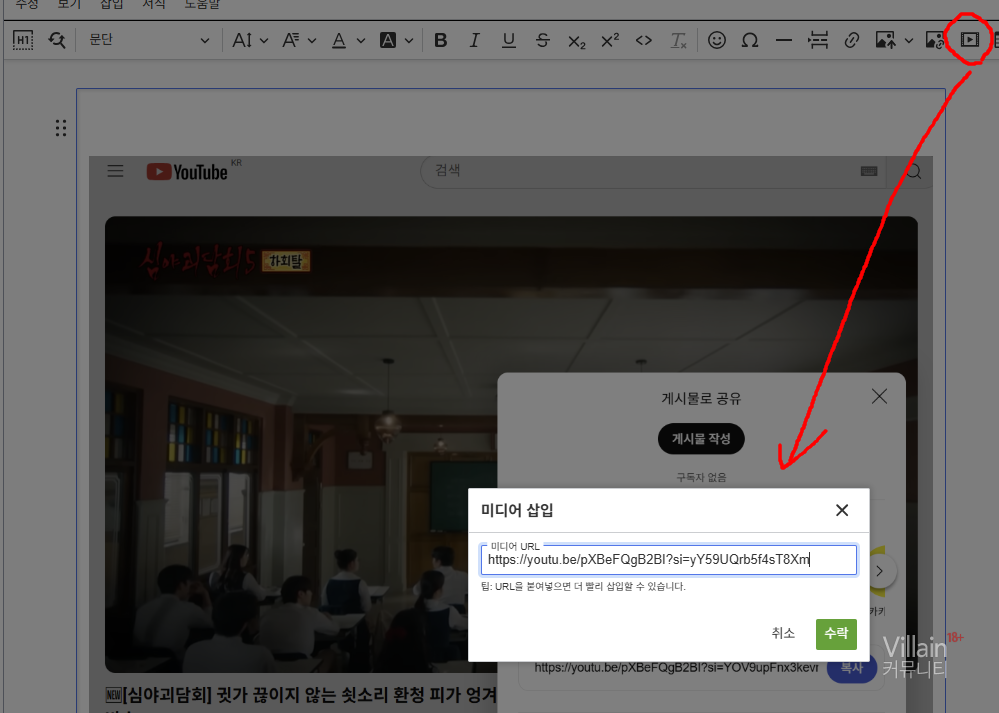This screenshot has height=713, width=999.
Task: Open the emoji picker icon
Action: pyautogui.click(x=716, y=40)
